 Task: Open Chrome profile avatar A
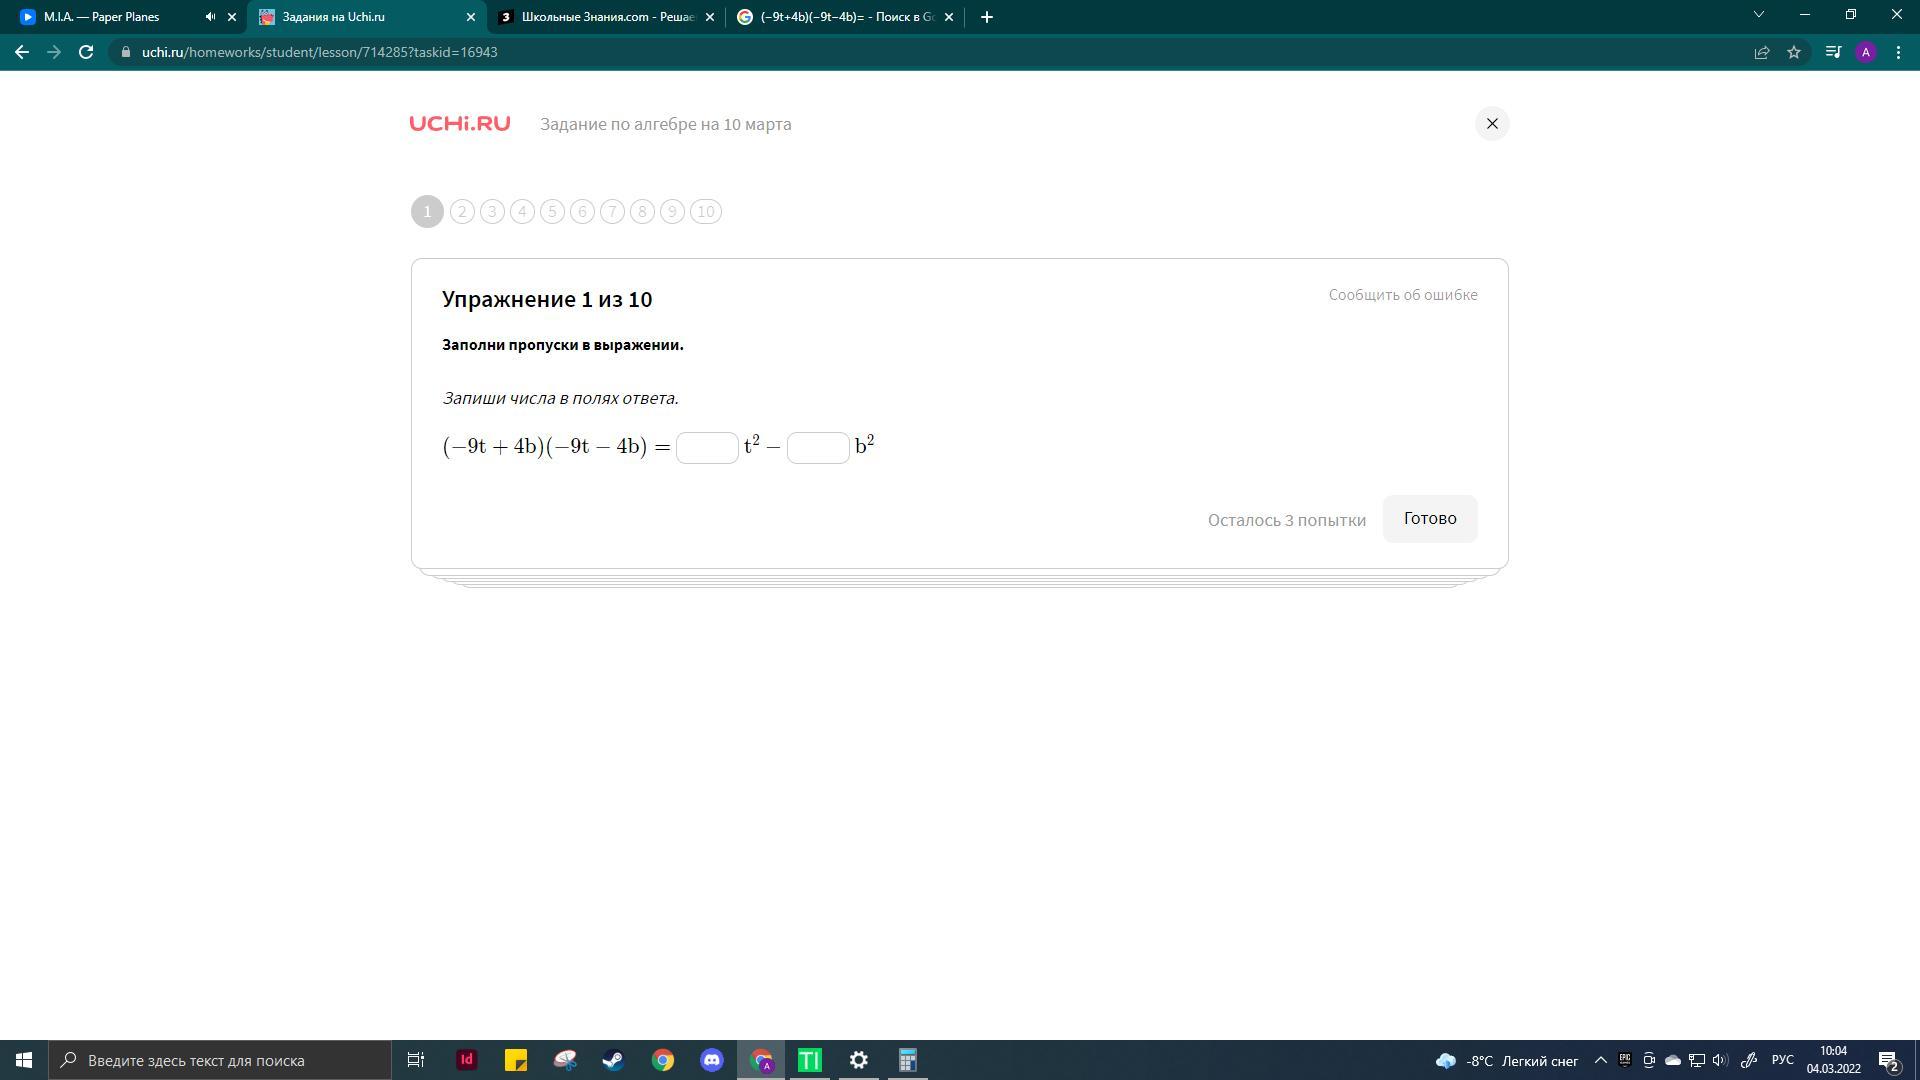point(1865,52)
